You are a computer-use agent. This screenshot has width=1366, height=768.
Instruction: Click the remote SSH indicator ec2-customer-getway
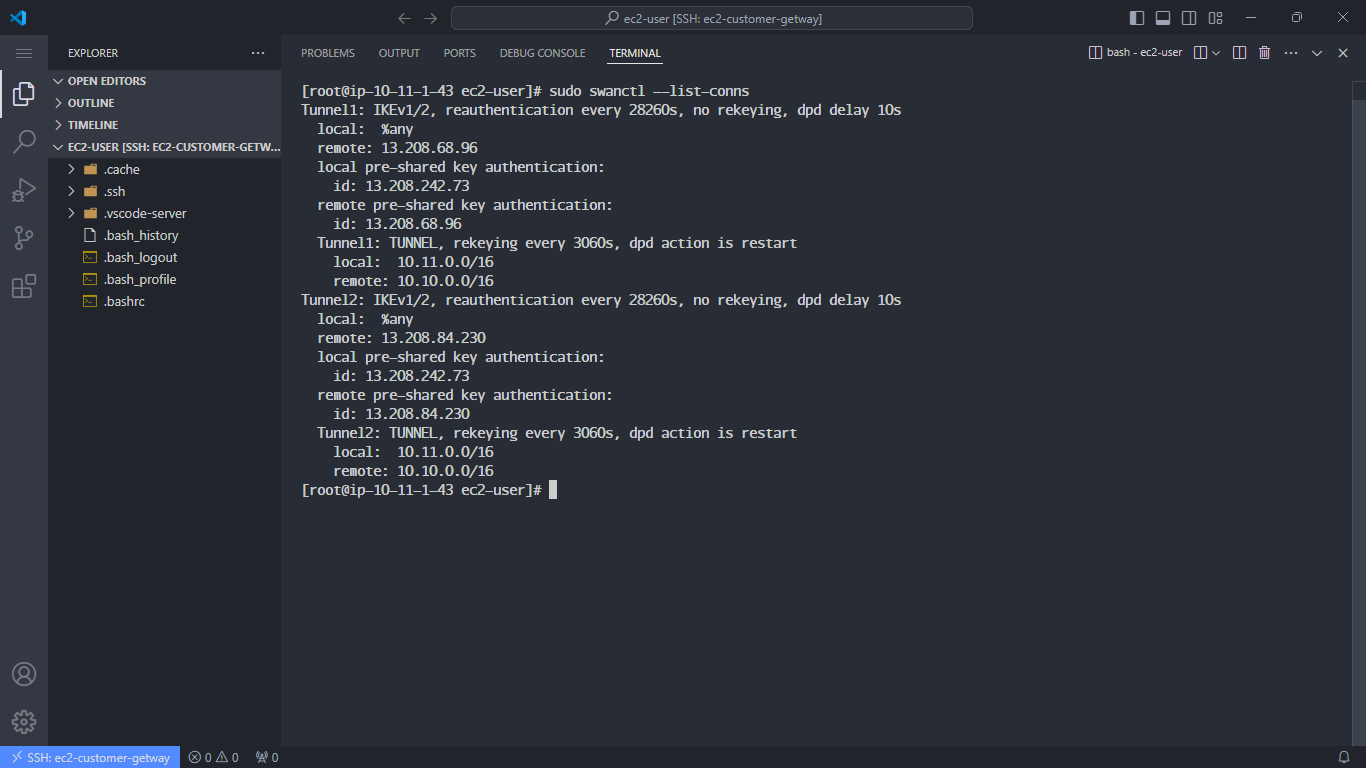pyautogui.click(x=90, y=757)
